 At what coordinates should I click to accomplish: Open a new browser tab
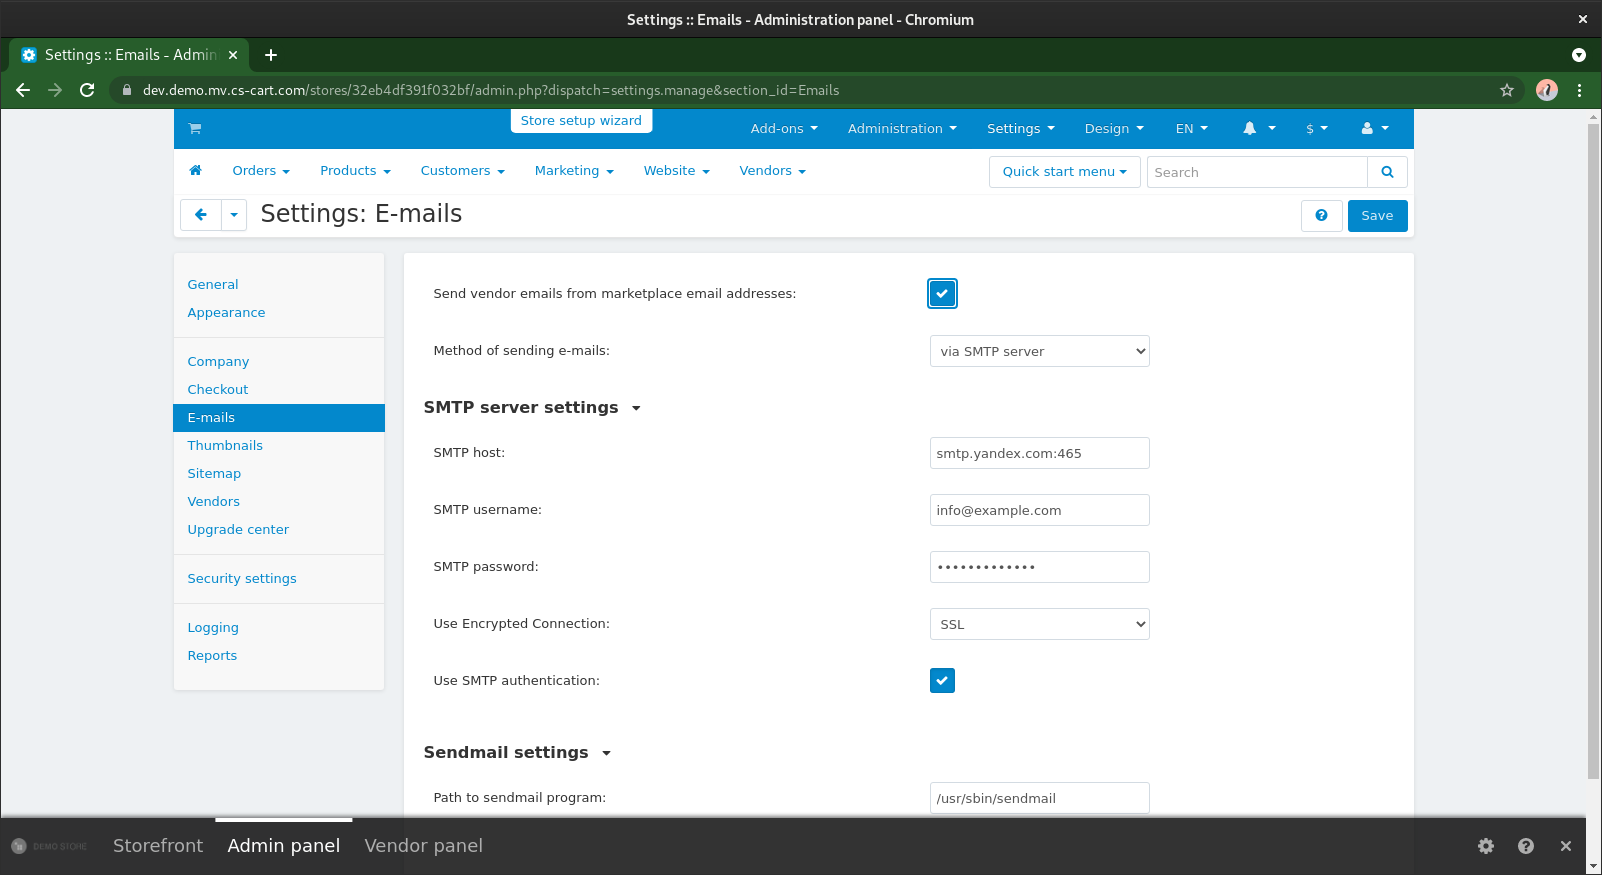pyautogui.click(x=271, y=55)
